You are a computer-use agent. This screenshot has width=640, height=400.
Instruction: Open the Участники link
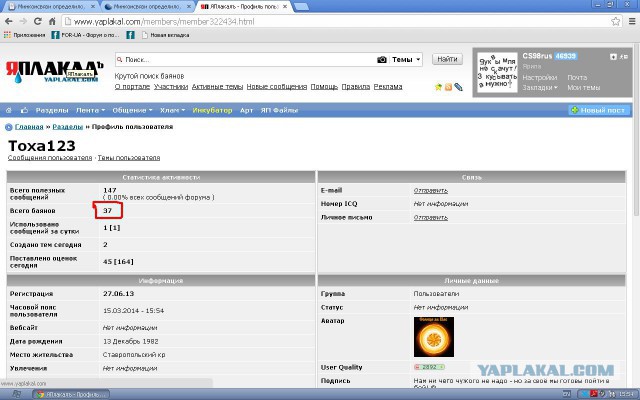(171, 87)
